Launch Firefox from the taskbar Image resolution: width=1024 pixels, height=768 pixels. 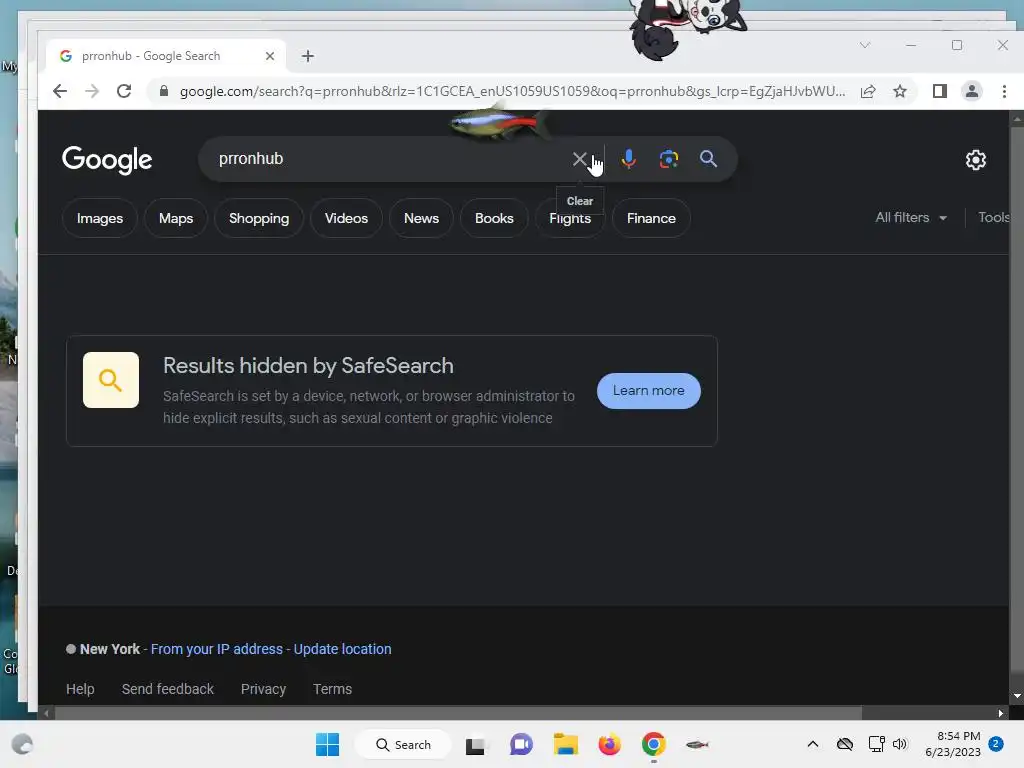point(609,744)
